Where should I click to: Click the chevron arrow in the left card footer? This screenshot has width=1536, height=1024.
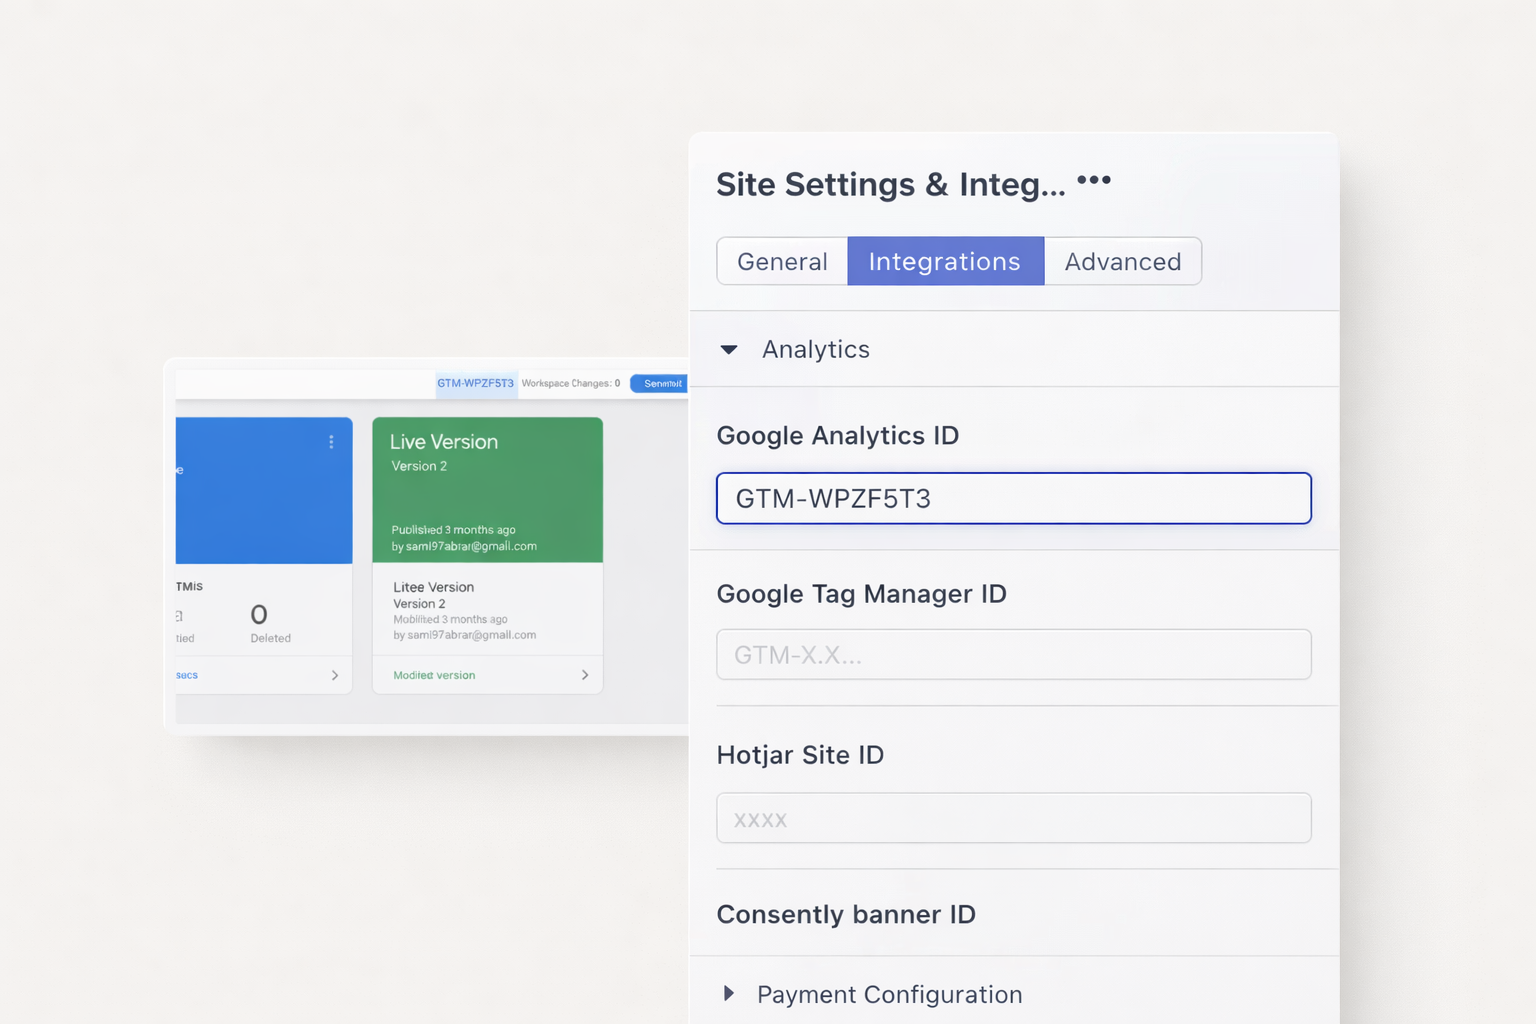click(x=334, y=675)
